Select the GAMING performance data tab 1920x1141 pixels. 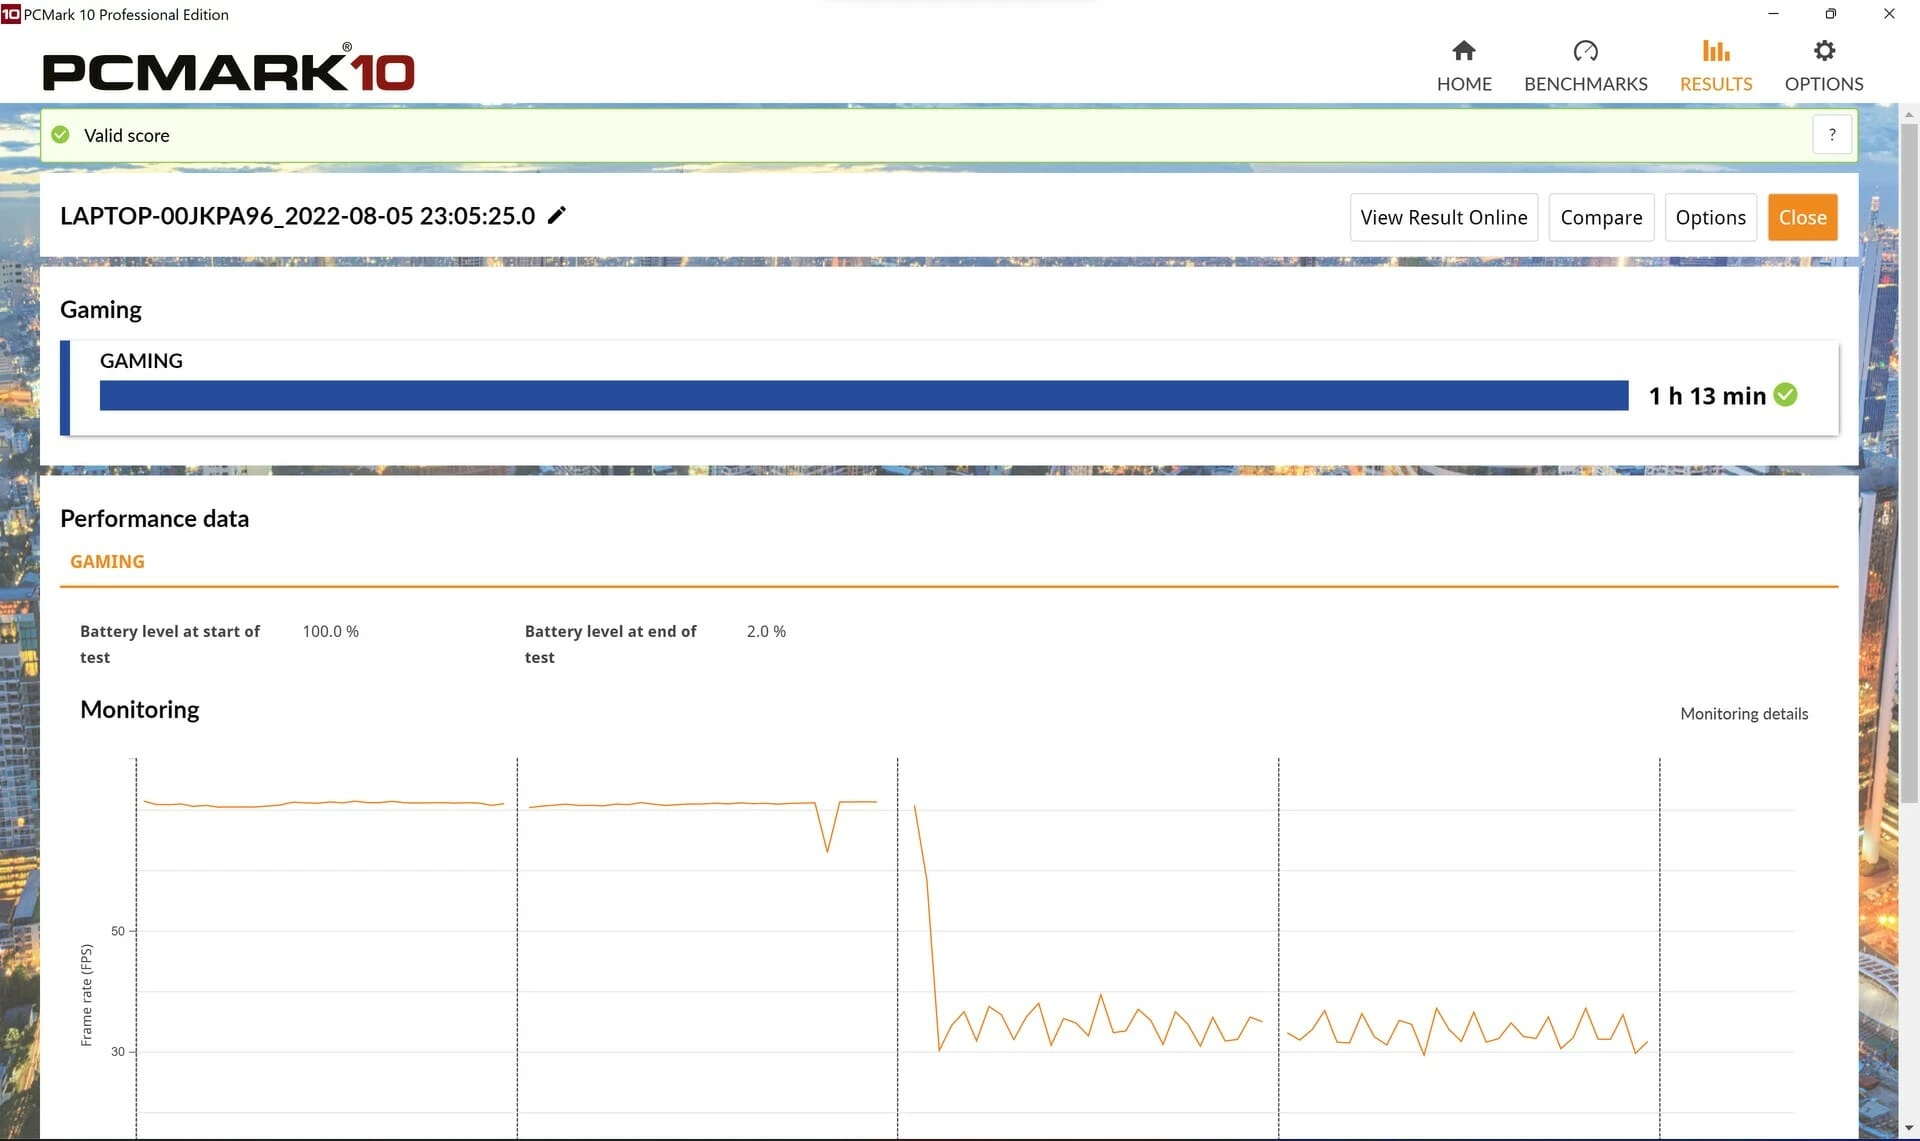[x=107, y=562]
